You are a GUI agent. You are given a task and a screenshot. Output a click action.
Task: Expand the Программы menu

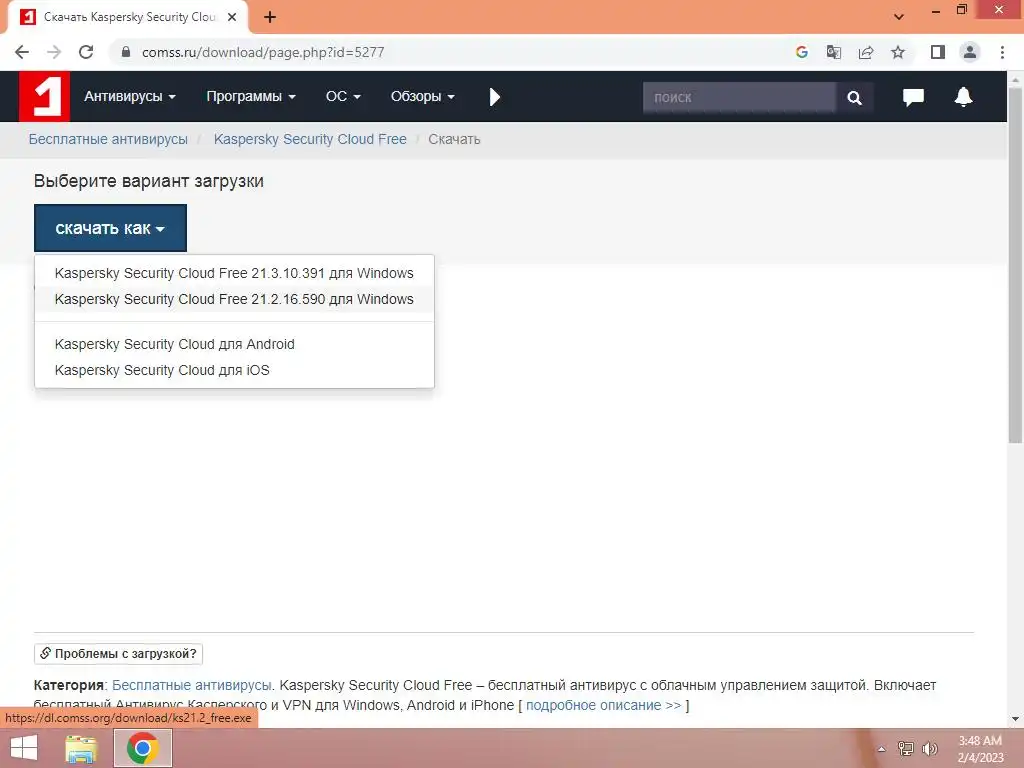point(251,97)
